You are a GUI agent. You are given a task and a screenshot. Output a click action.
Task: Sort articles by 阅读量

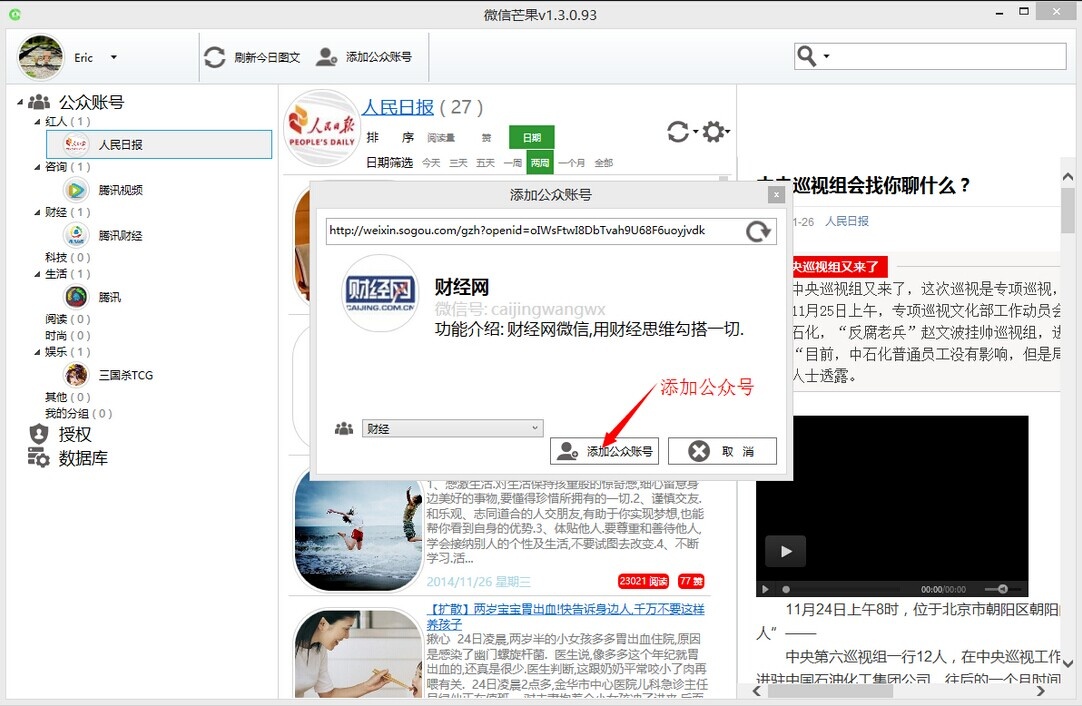pyautogui.click(x=440, y=137)
